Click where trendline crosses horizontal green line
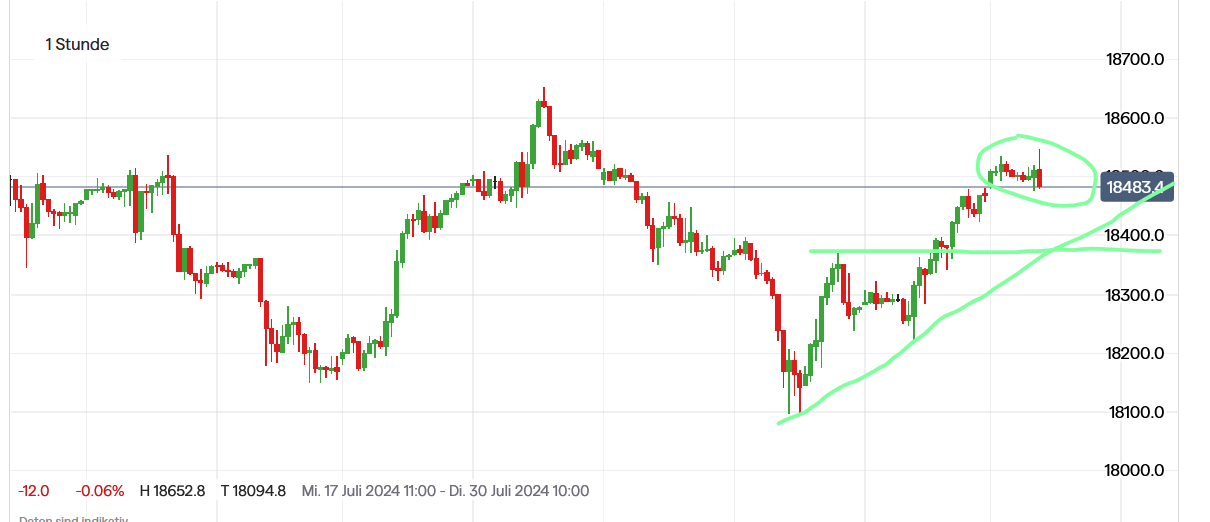Viewport: 1210px width, 522px height. (1050, 249)
